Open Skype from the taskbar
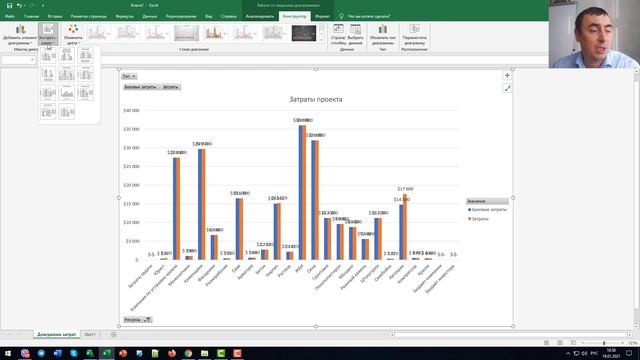This screenshot has width=640, height=360. 74,353
